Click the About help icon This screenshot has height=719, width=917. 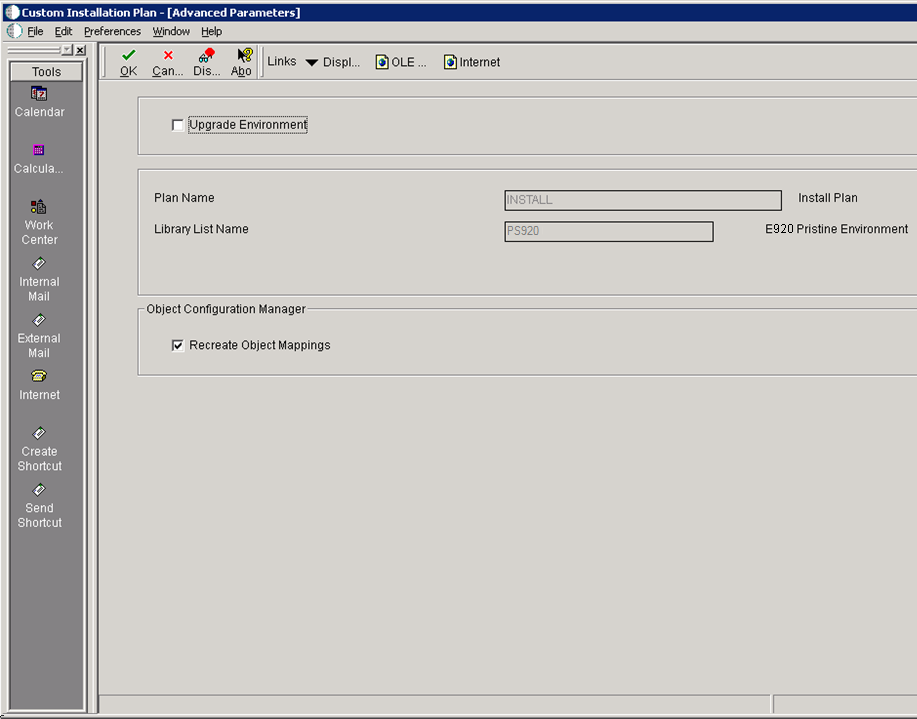point(242,63)
